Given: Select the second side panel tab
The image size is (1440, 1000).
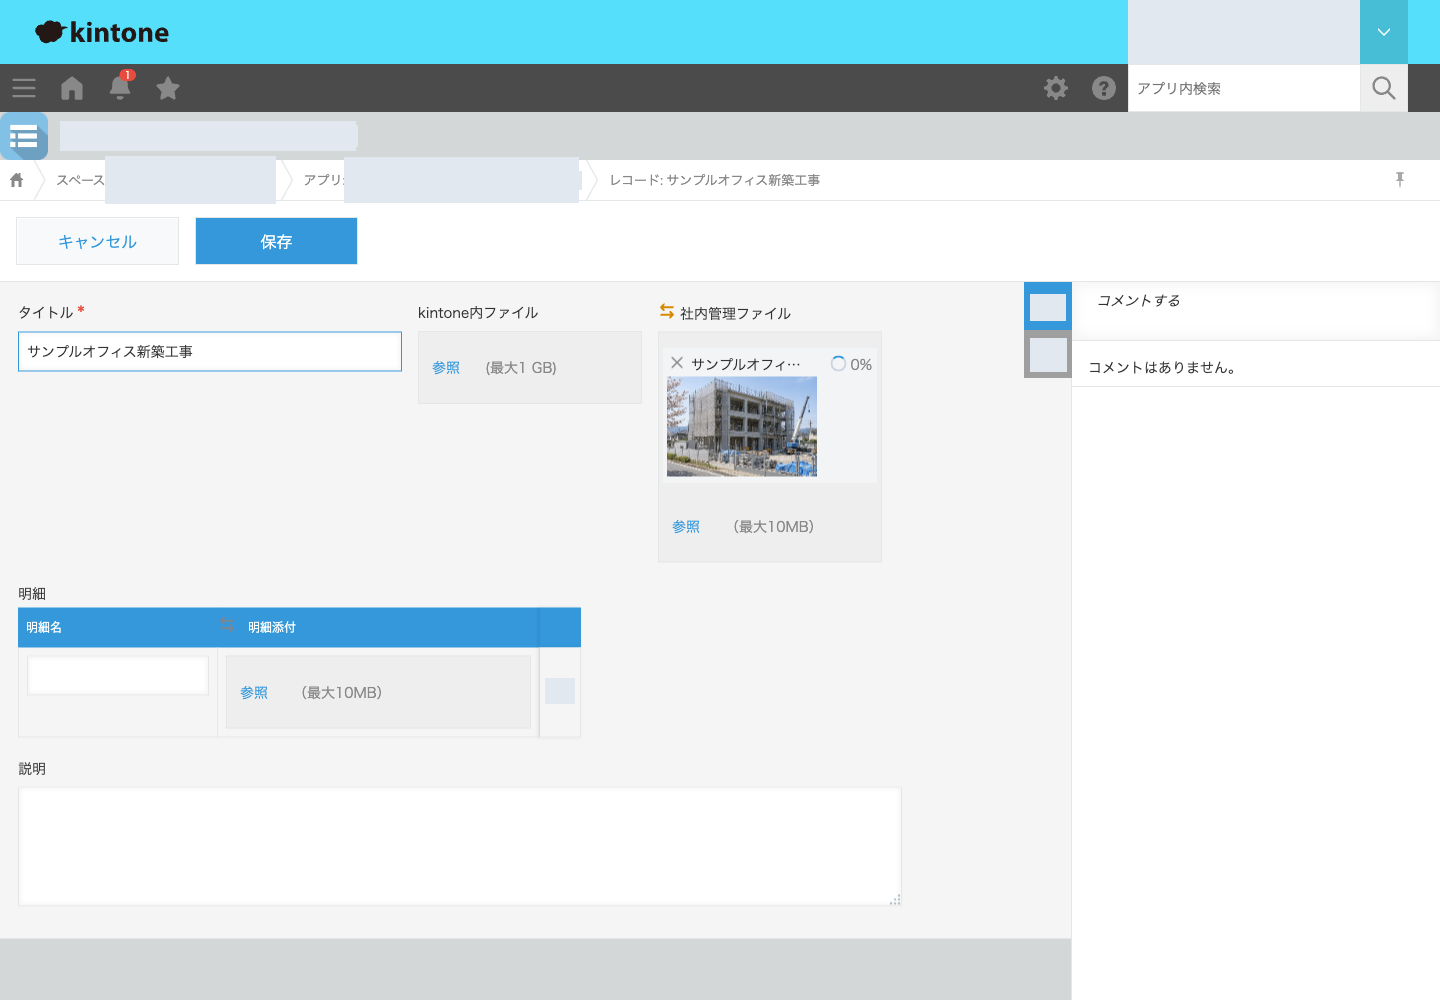Looking at the screenshot, I should click(x=1048, y=354).
